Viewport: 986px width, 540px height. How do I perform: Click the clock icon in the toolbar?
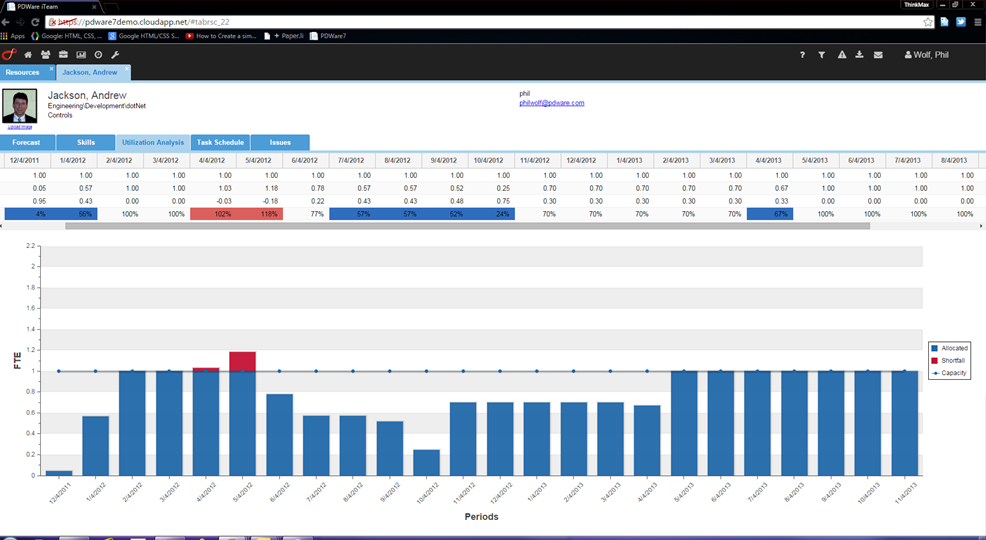click(x=98, y=55)
